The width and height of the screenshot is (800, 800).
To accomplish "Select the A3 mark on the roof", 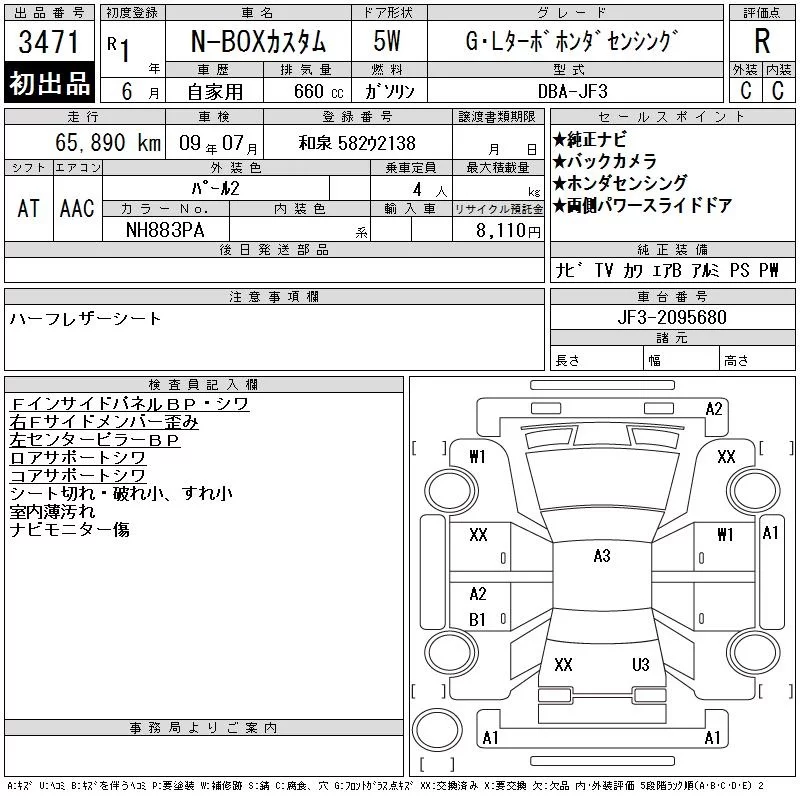I will click(x=602, y=556).
